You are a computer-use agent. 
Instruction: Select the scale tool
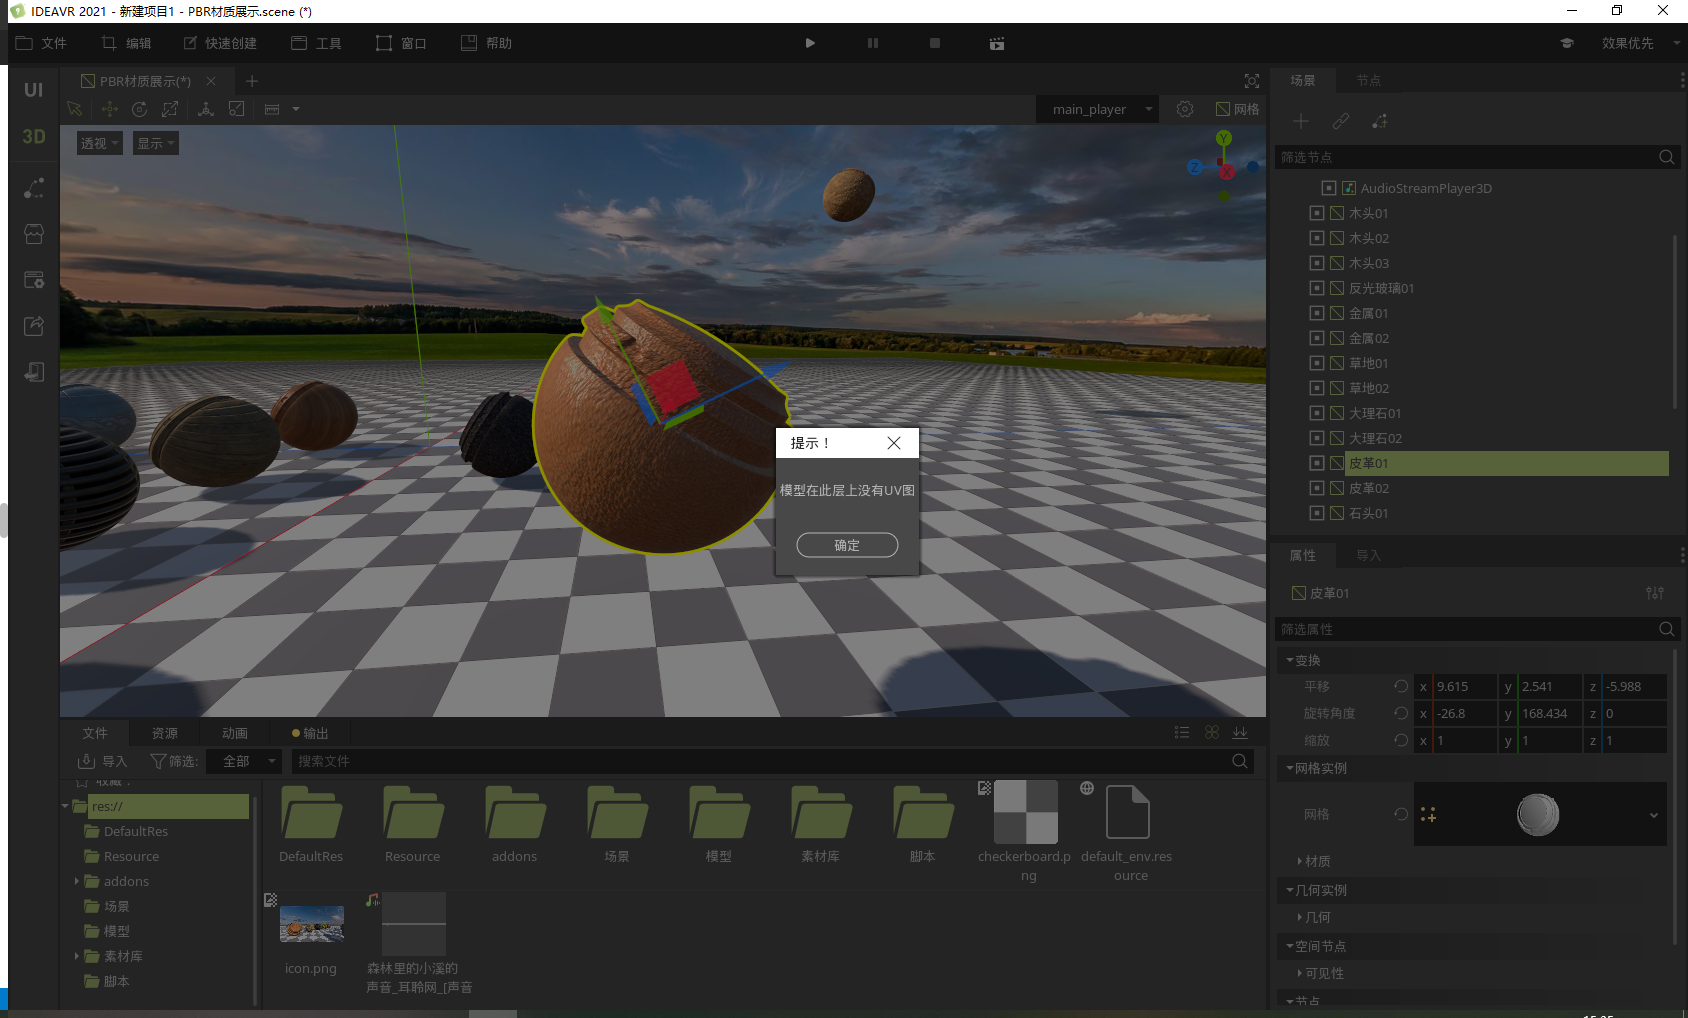pyautogui.click(x=170, y=109)
